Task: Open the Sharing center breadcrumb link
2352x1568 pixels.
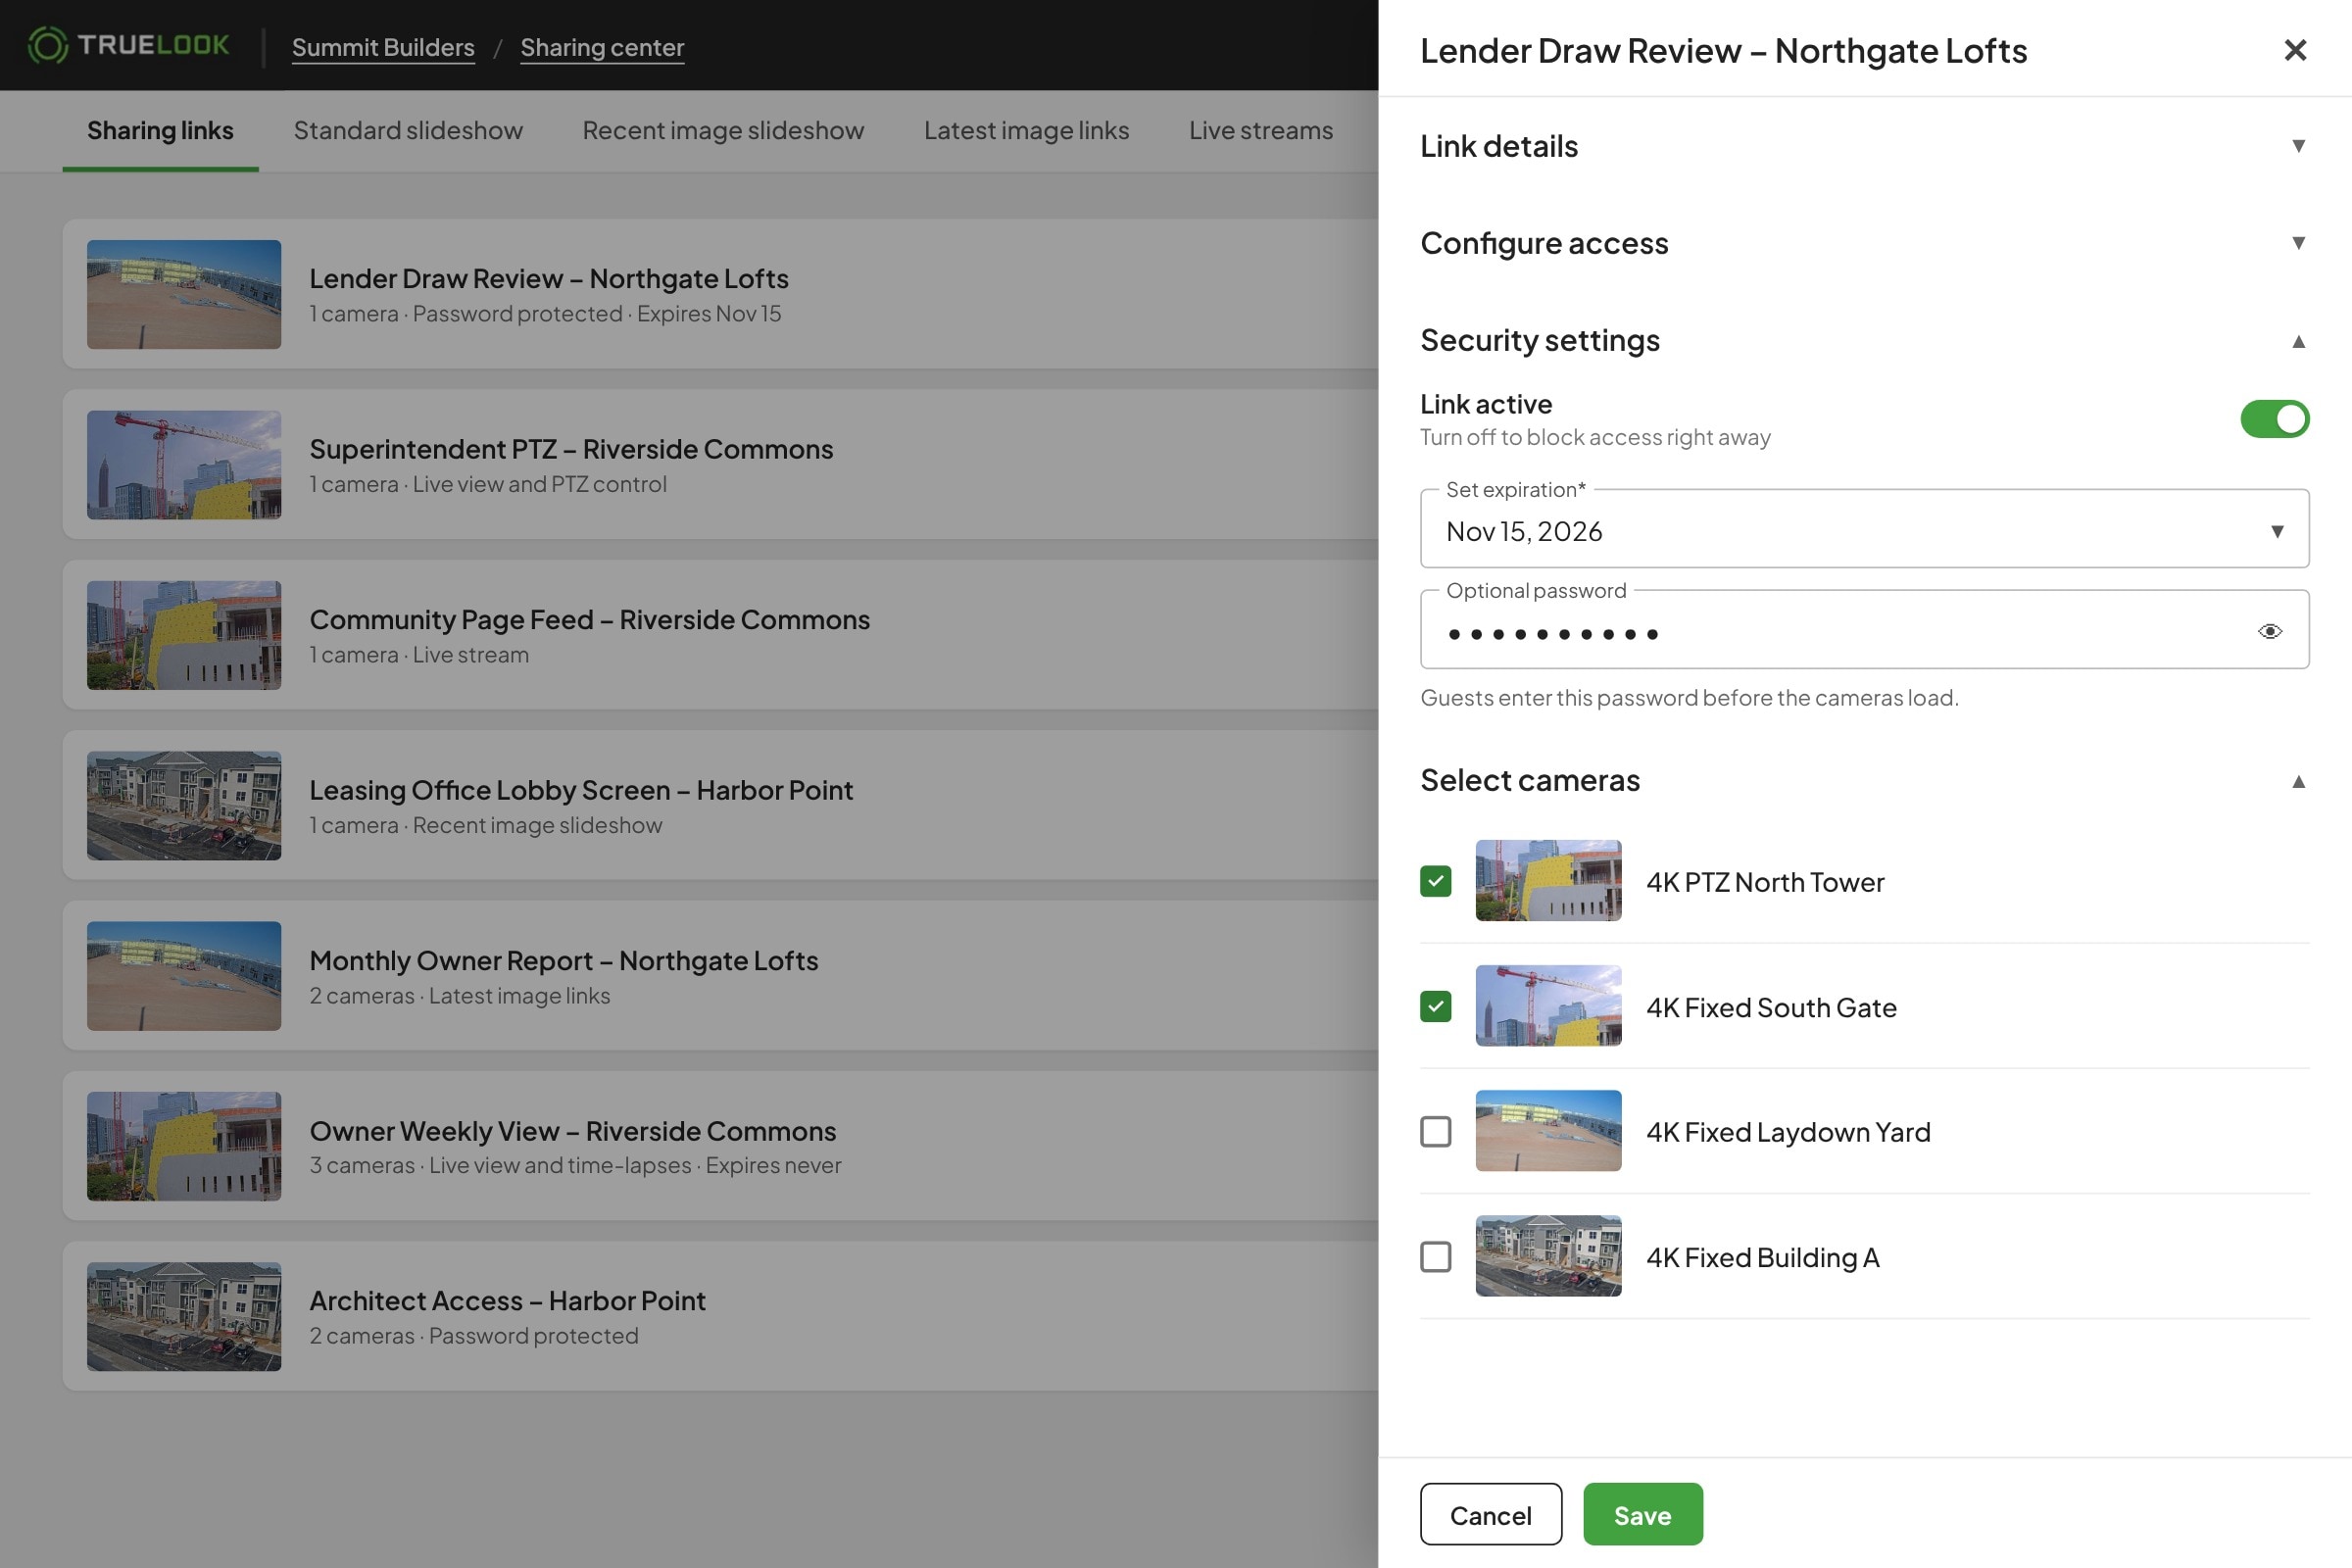Action: coord(602,47)
